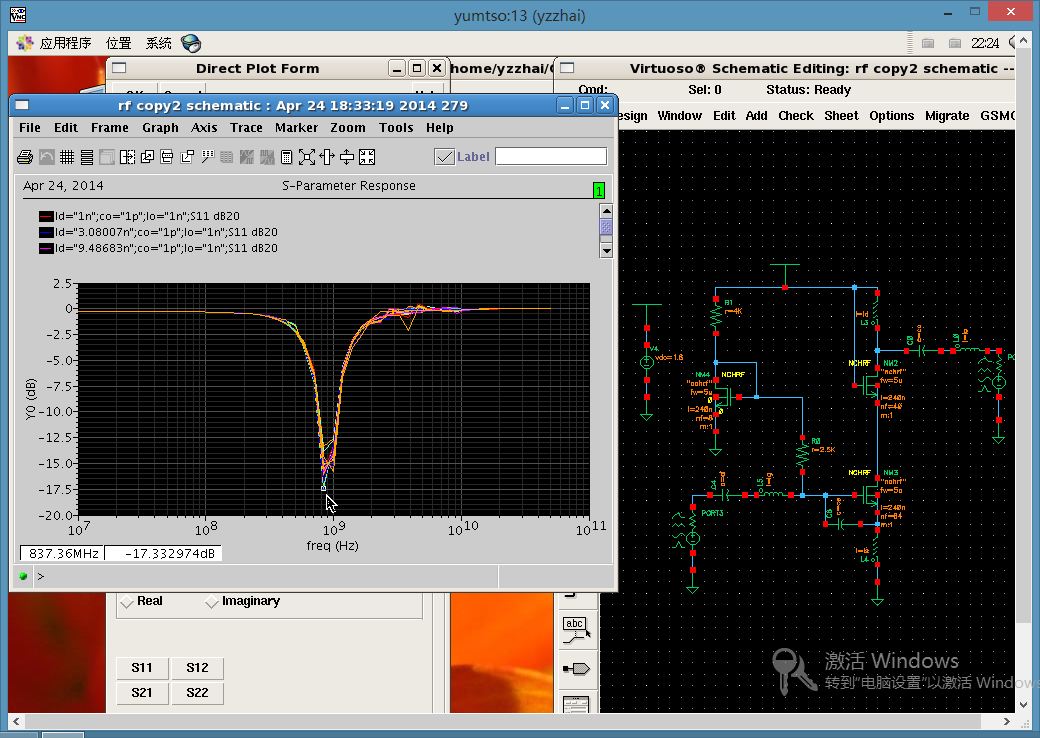Select the Imaginary radio button
The height and width of the screenshot is (738, 1040).
point(212,602)
